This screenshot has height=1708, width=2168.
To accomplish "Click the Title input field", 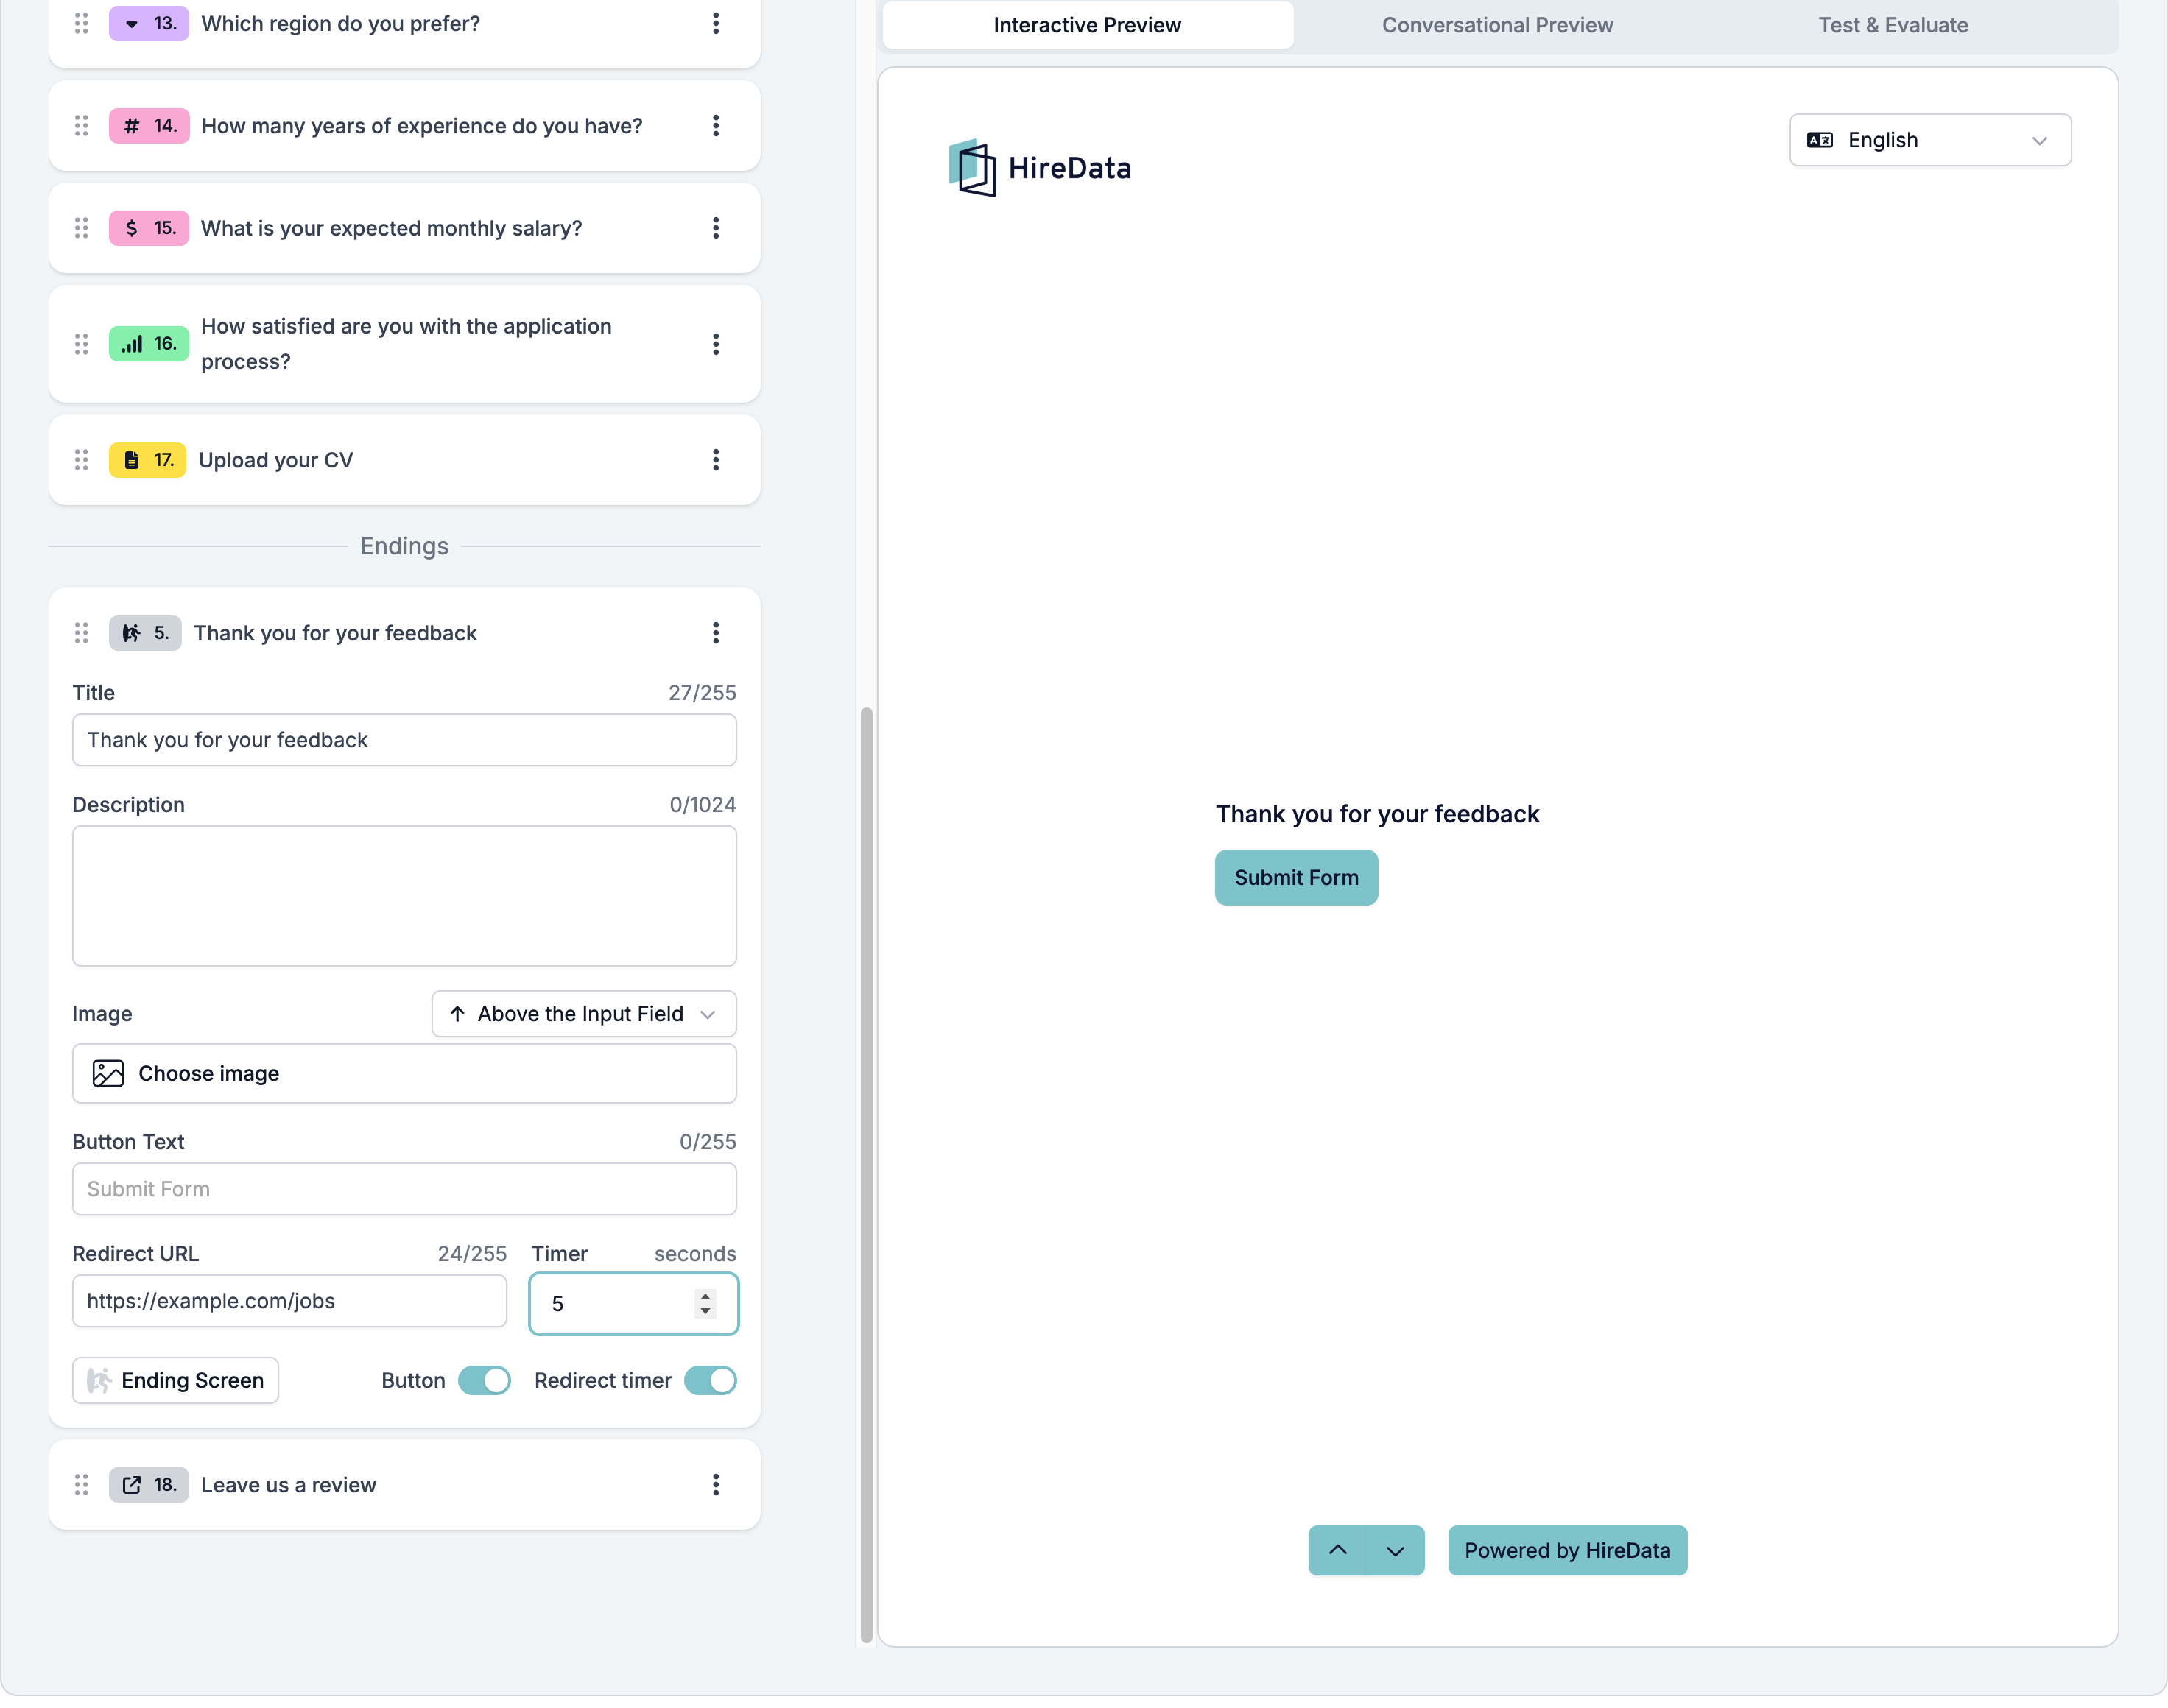I will pyautogui.click(x=404, y=740).
